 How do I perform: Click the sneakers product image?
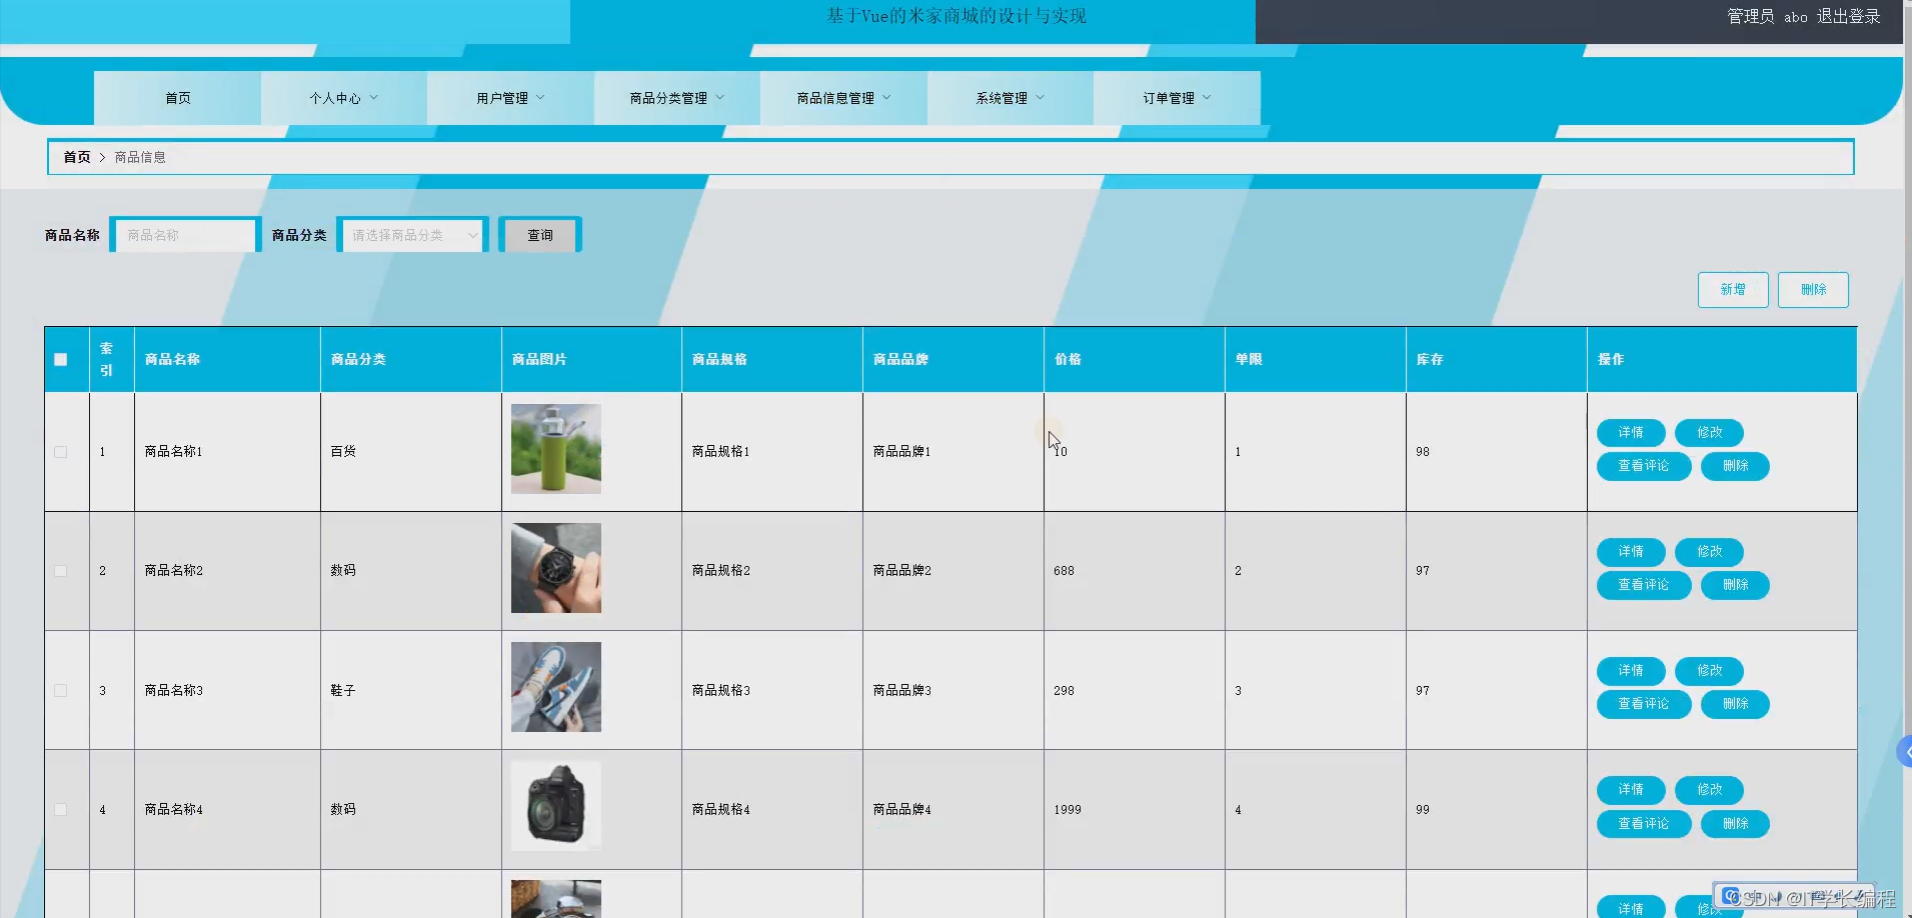coord(556,687)
